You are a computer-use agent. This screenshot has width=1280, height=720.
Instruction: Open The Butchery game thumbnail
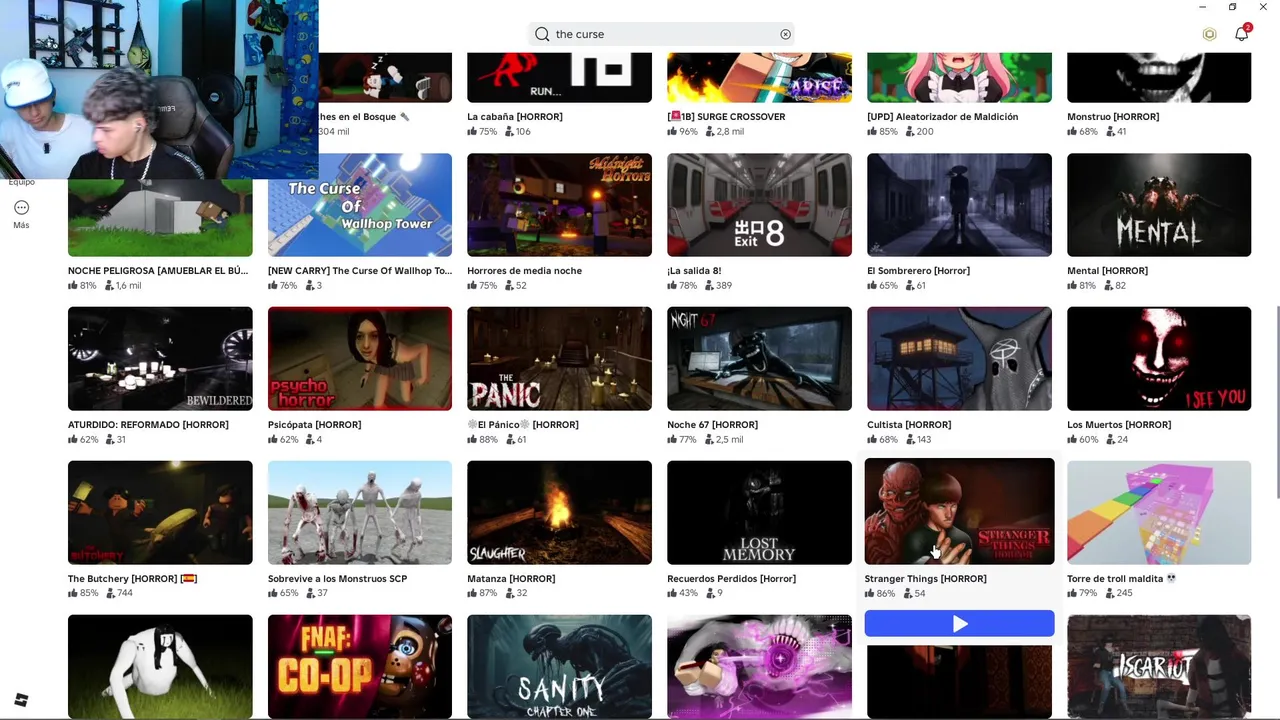pos(160,513)
